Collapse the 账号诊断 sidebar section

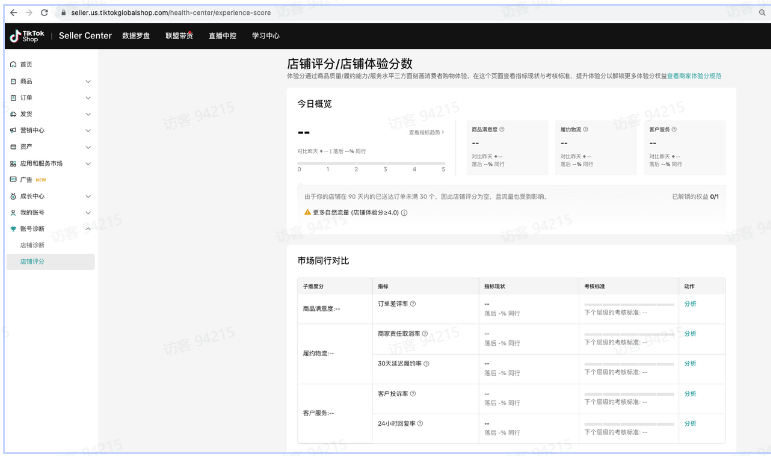click(88, 229)
